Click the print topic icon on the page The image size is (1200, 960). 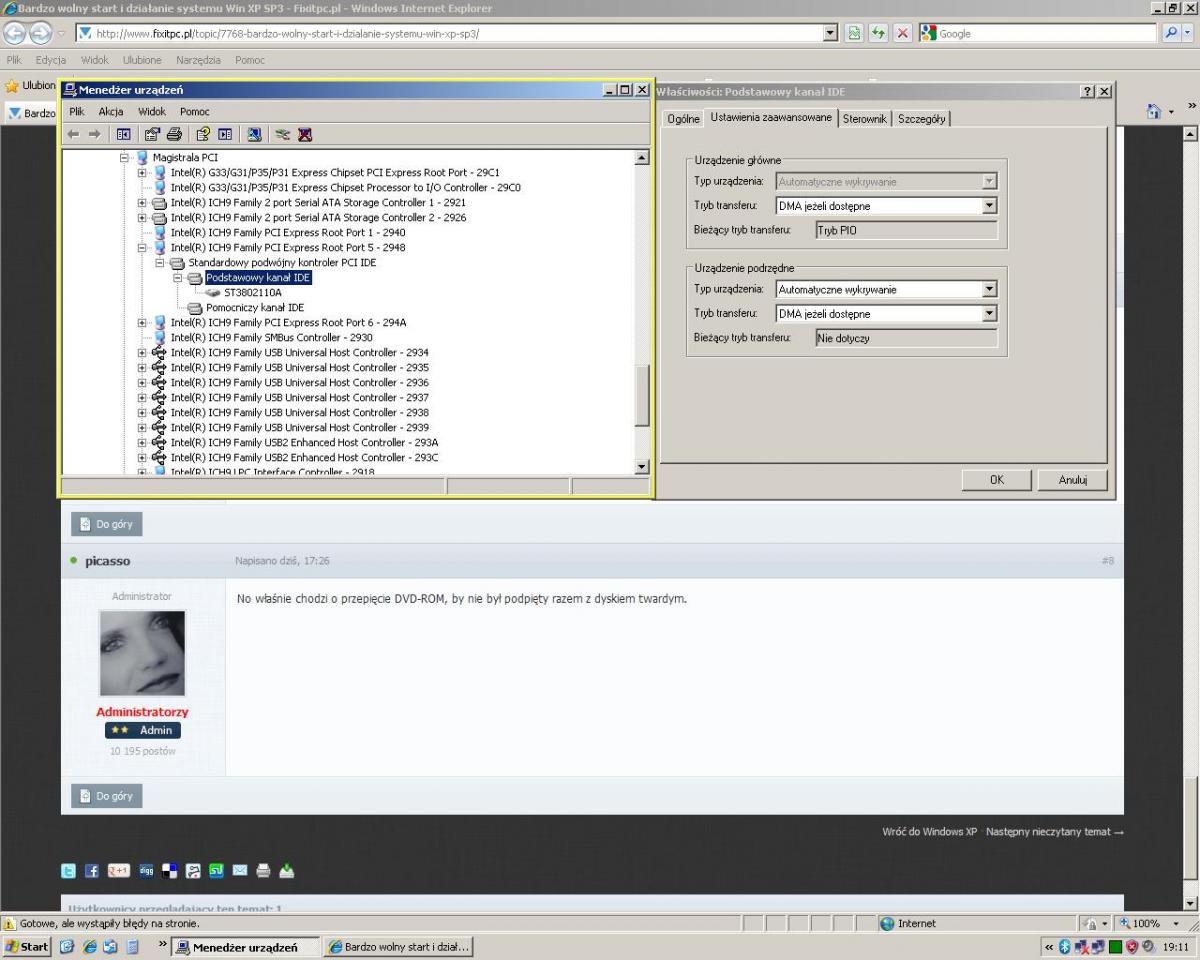click(263, 871)
